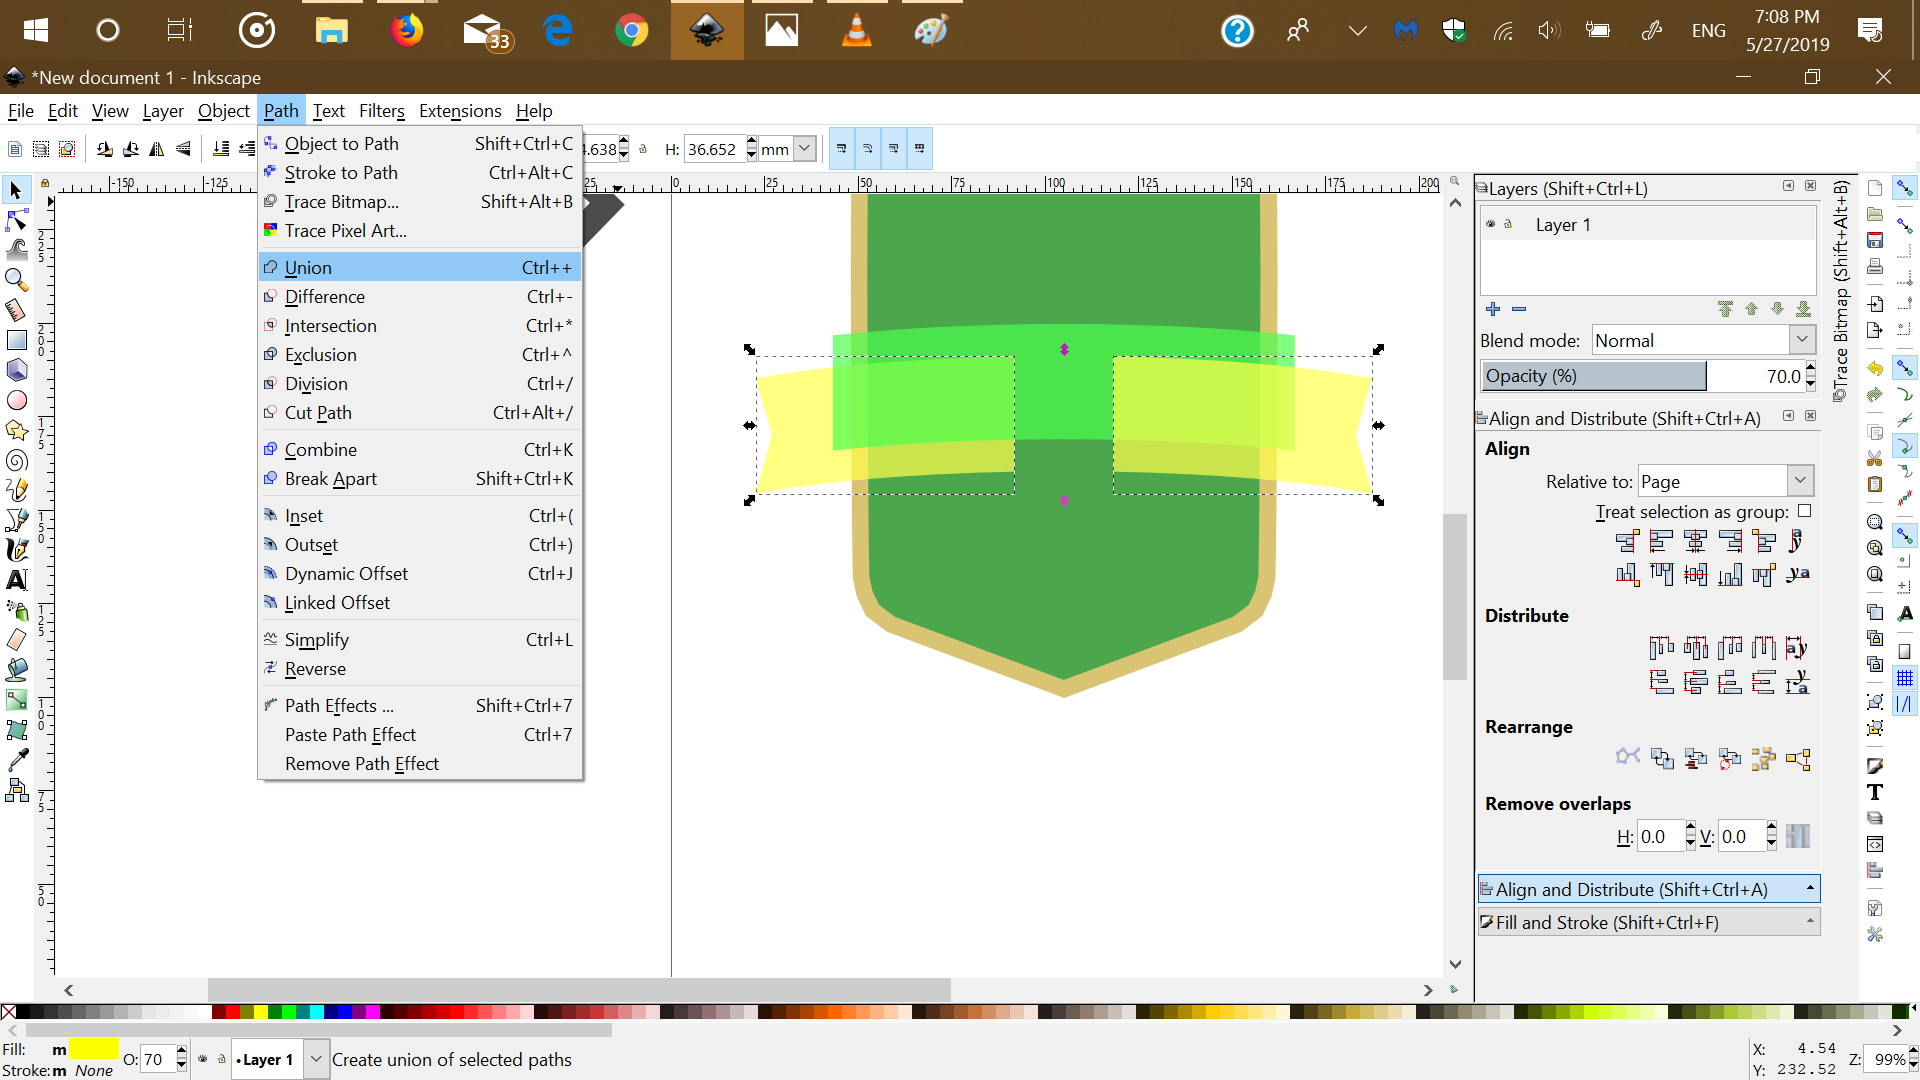
Task: Select the Text tool in toolbox
Action: pos(17,580)
